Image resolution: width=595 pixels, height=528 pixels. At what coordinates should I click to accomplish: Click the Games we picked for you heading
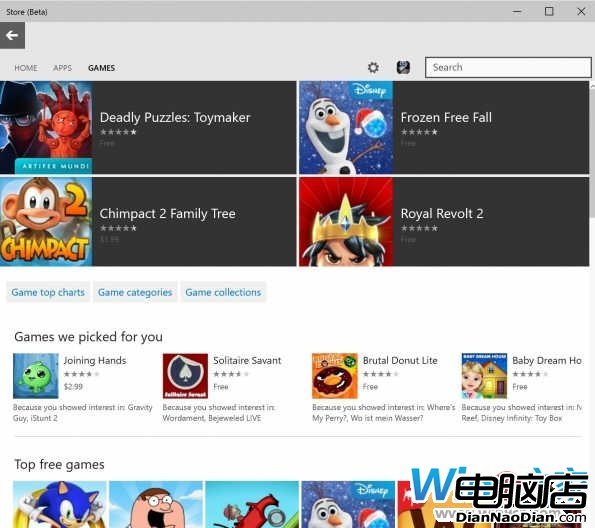click(88, 337)
